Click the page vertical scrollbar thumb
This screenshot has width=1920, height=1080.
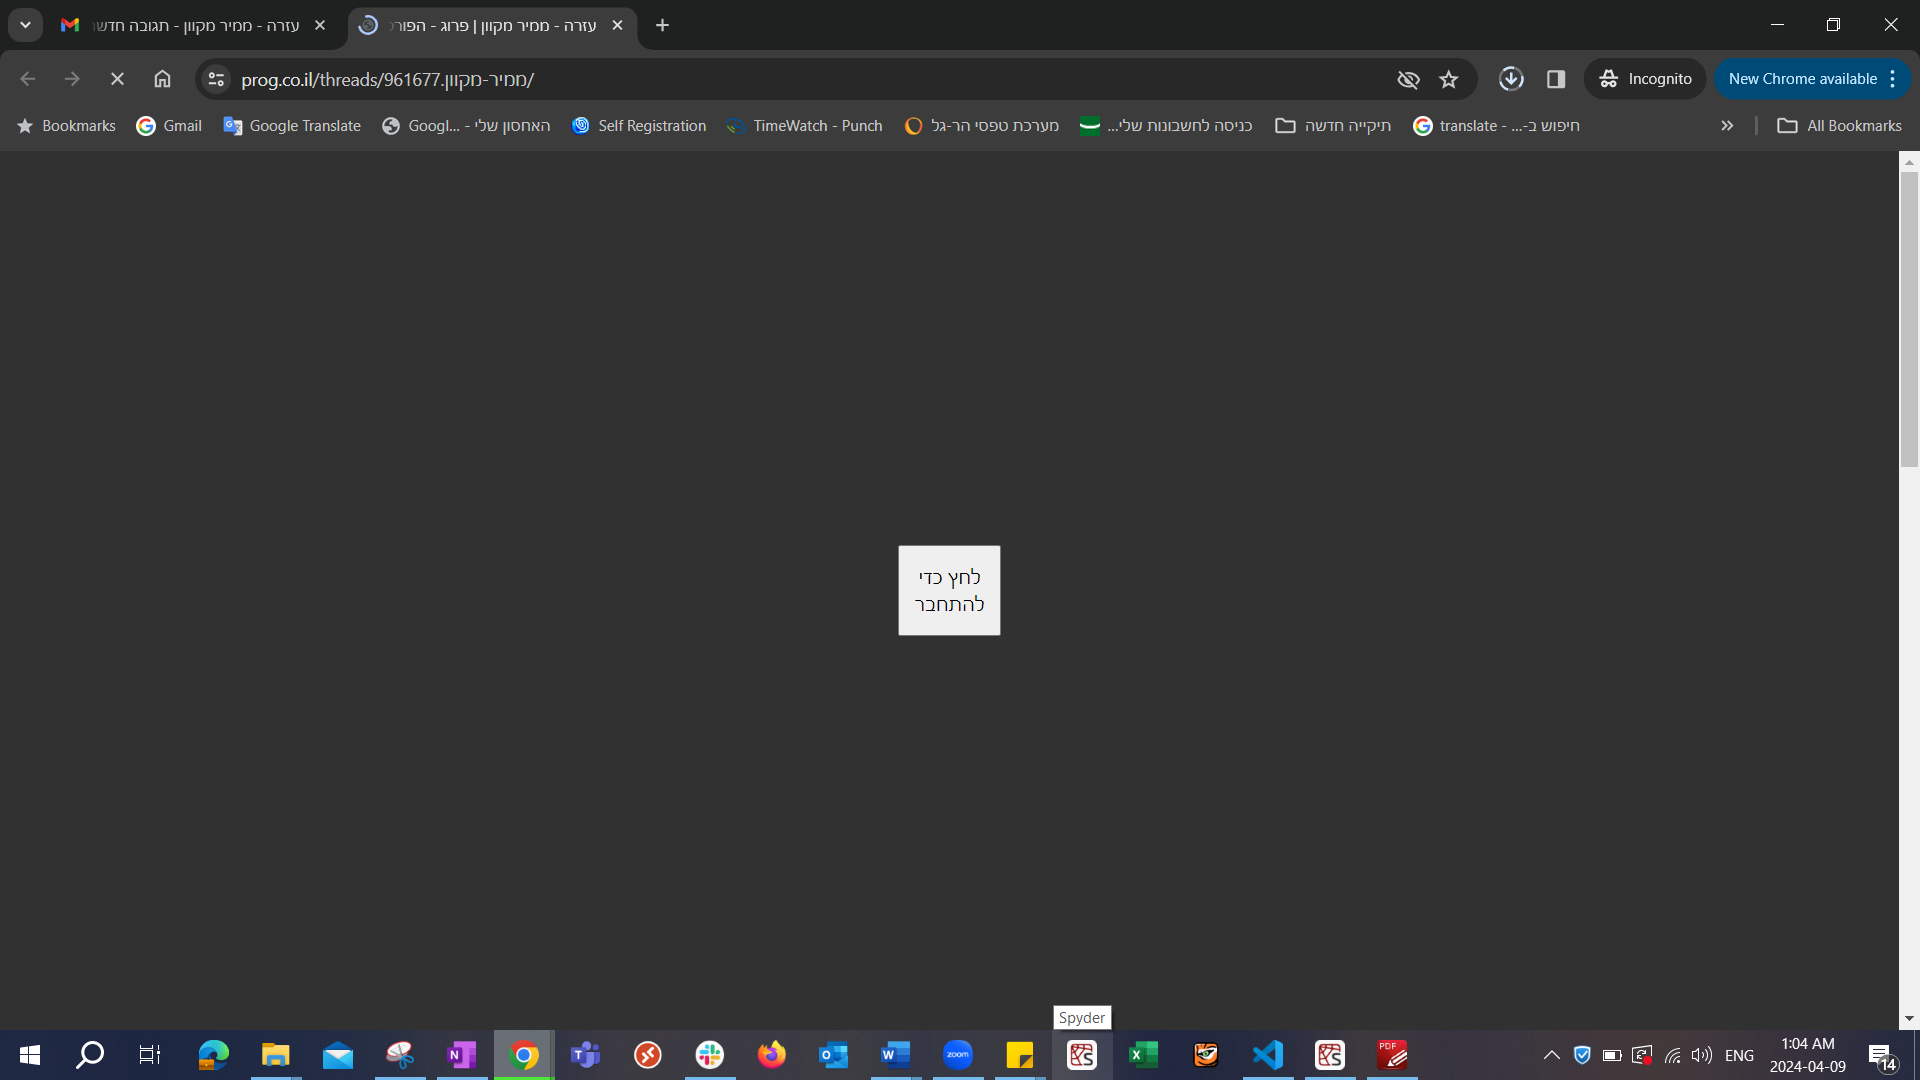(x=1909, y=318)
